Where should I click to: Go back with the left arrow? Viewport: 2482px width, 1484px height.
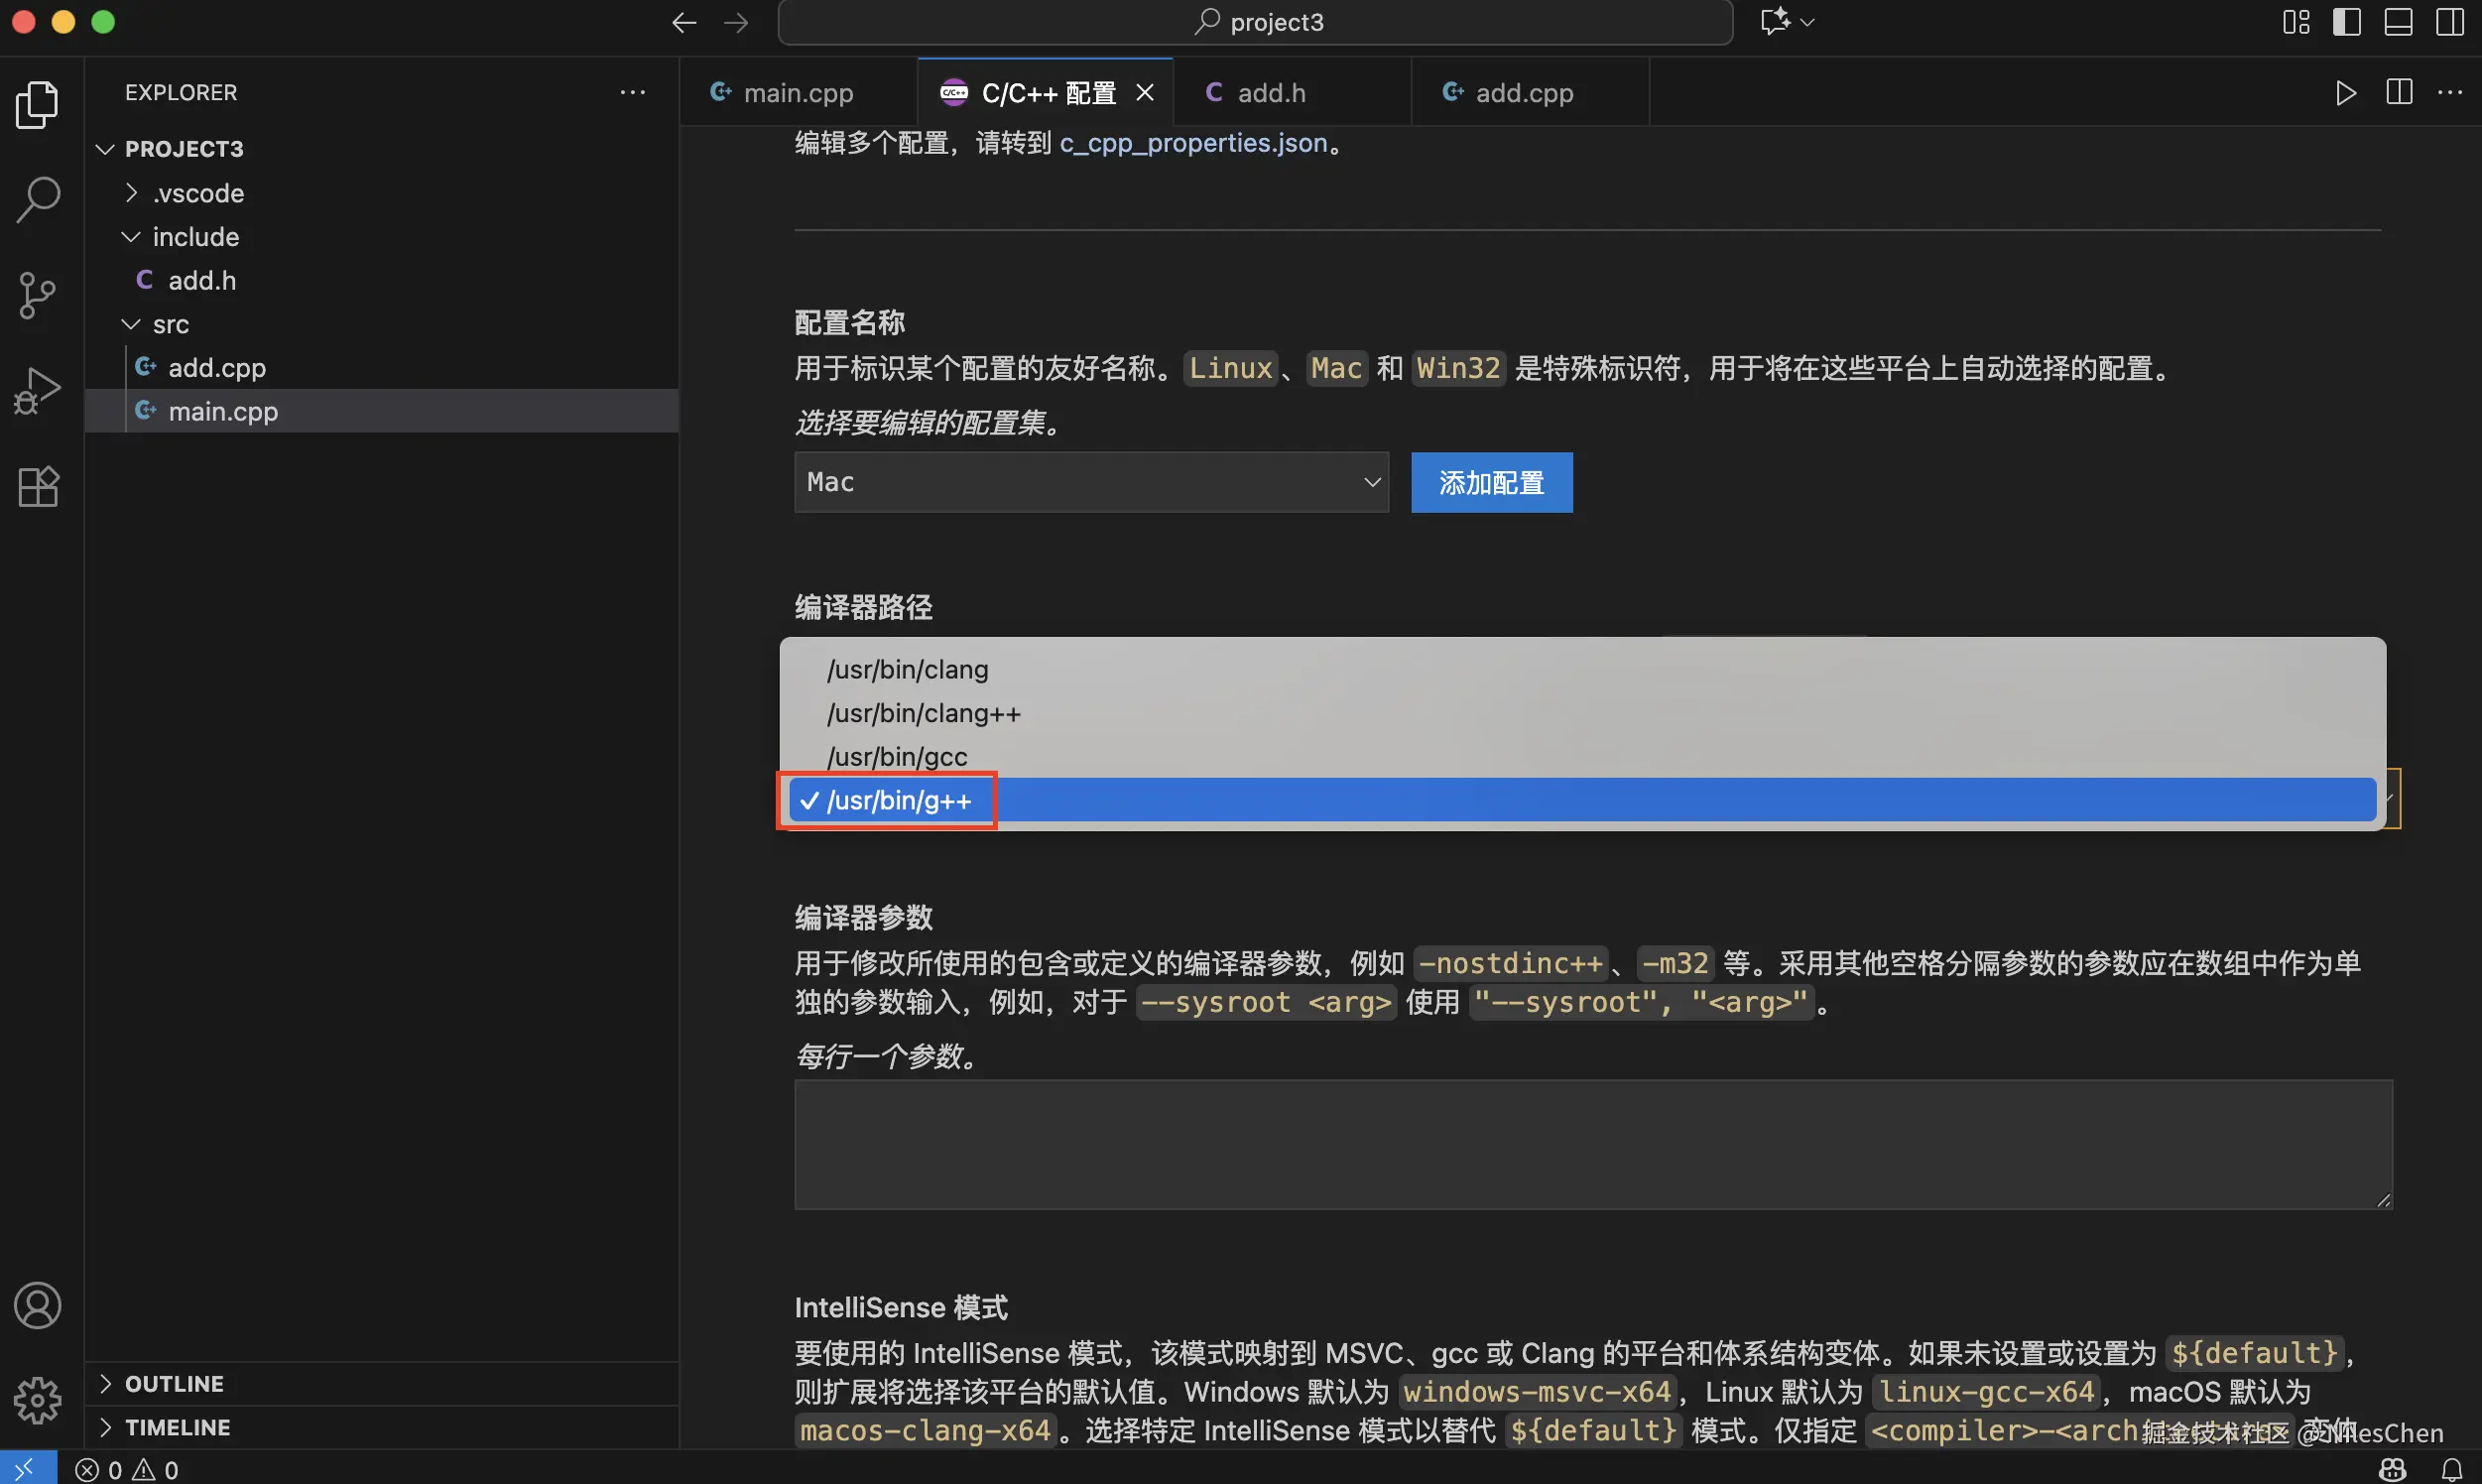pos(684,22)
